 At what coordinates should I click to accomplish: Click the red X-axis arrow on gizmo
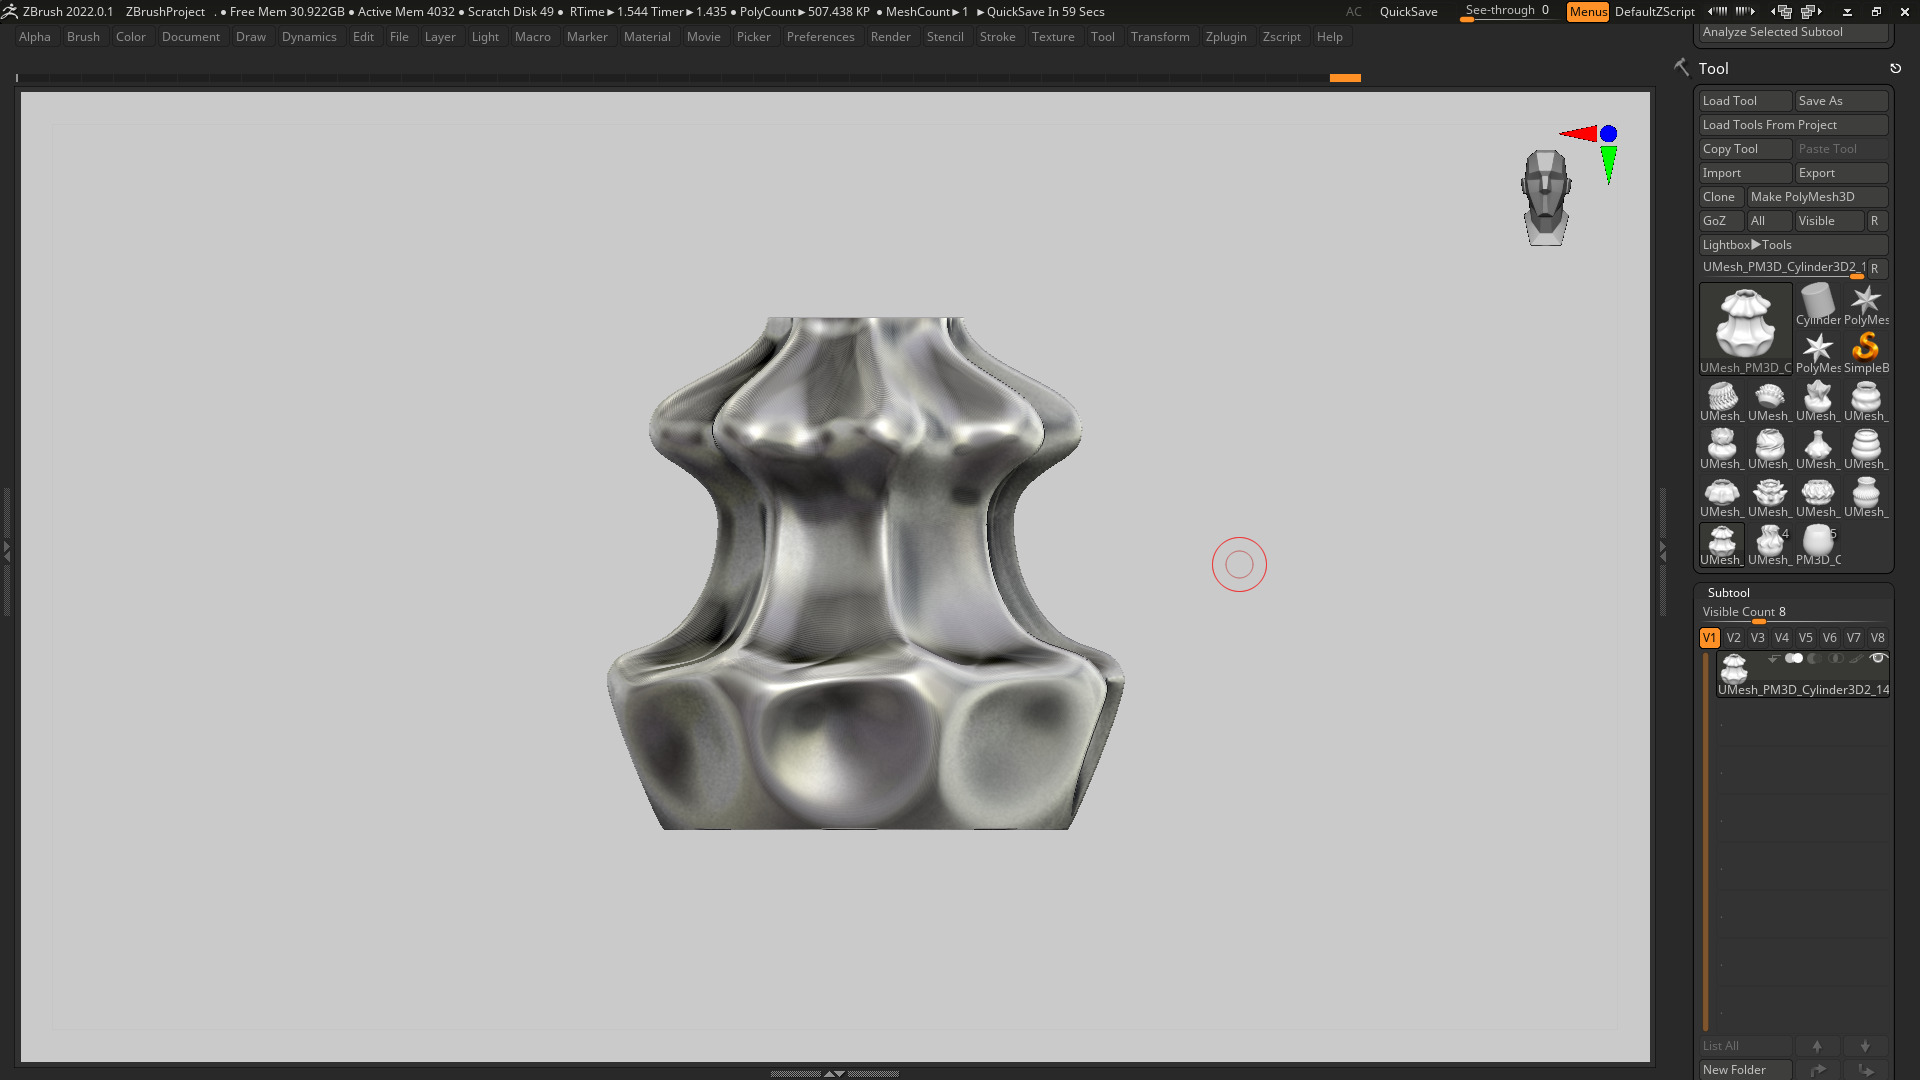(x=1579, y=133)
